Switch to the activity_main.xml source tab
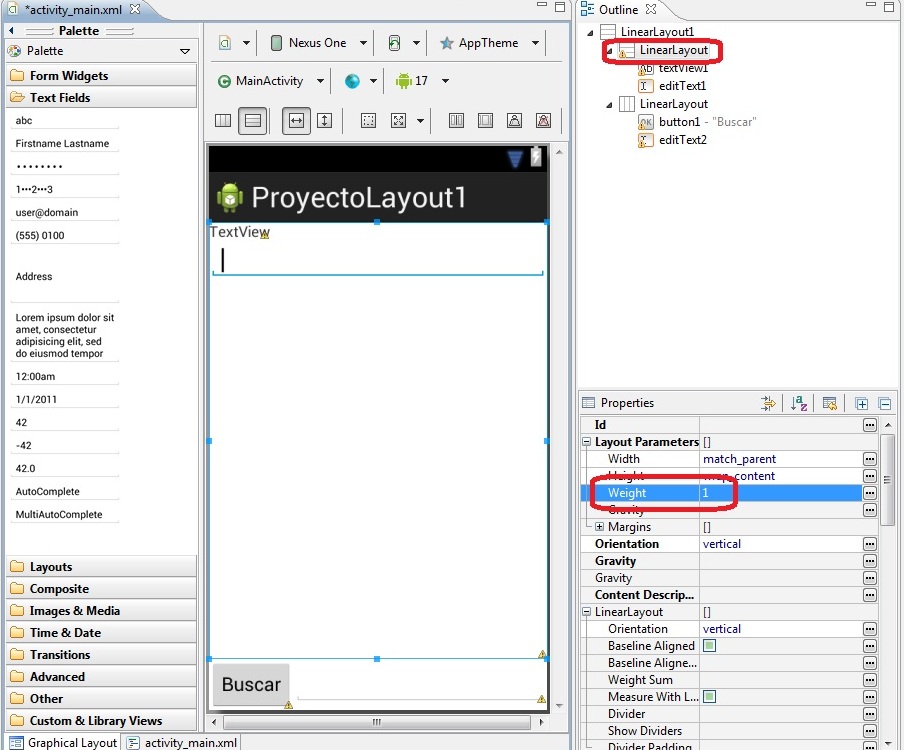This screenshot has height=750, width=904. pos(182,743)
